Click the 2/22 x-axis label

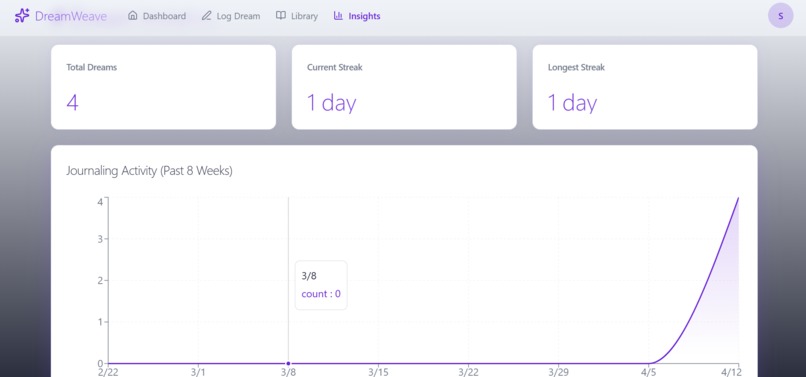108,372
